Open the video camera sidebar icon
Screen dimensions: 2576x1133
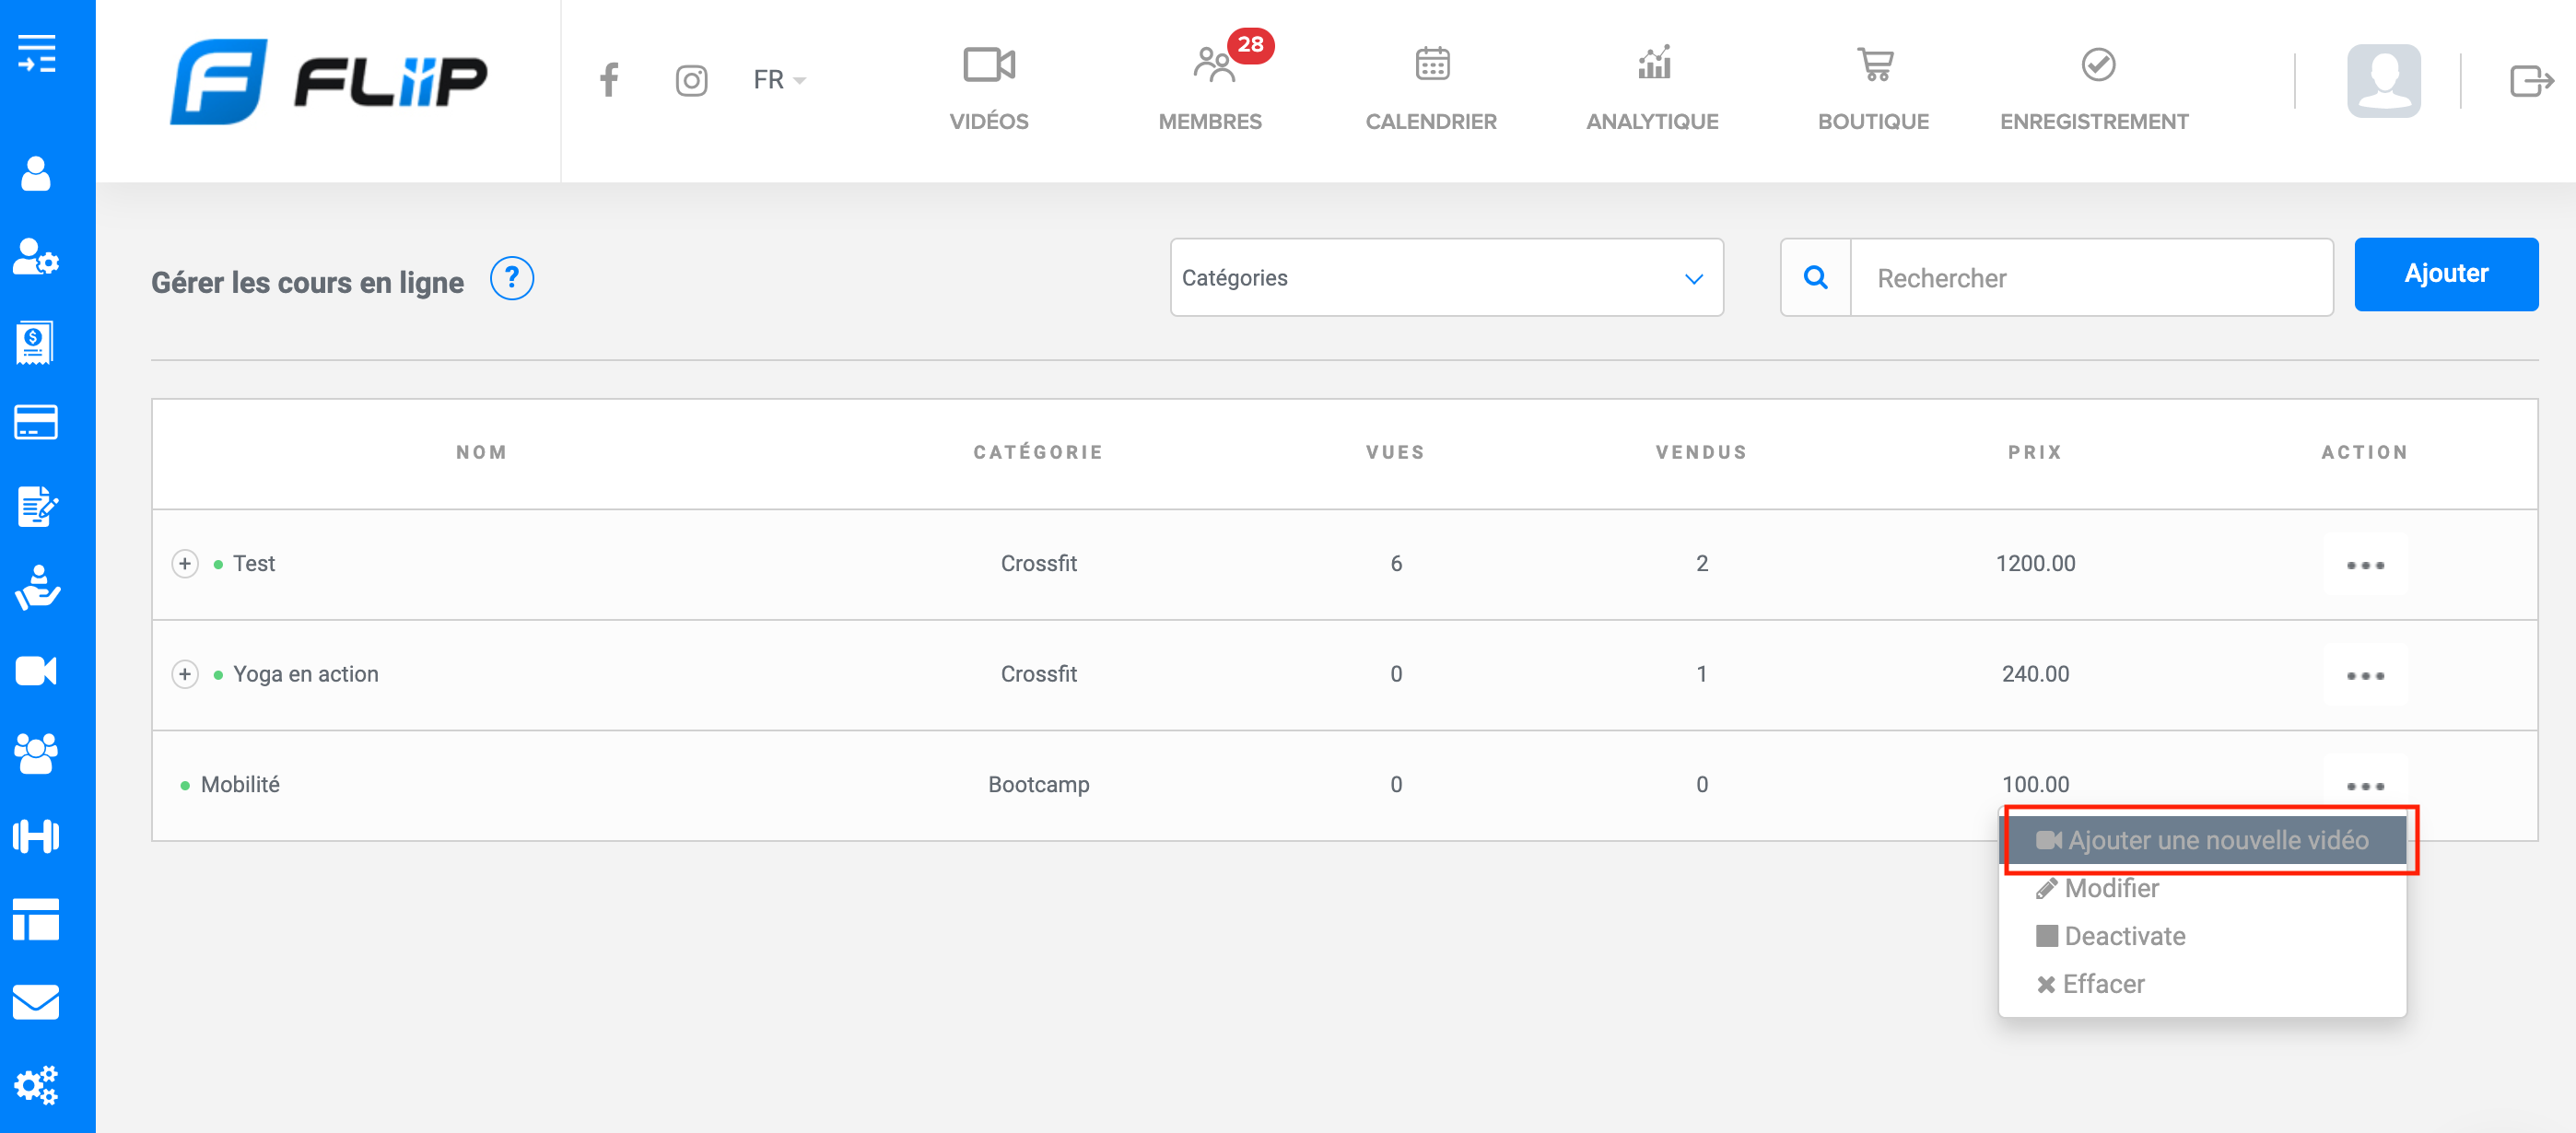(x=37, y=671)
